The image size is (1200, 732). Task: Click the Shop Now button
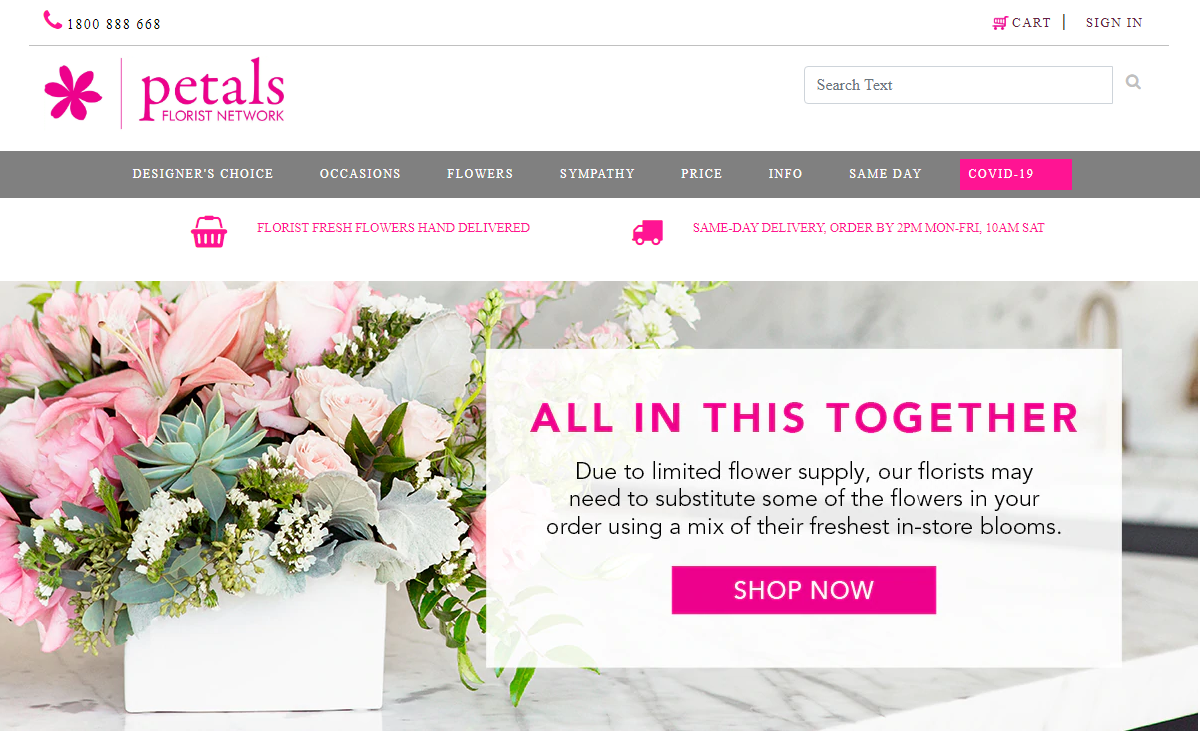[x=804, y=590]
